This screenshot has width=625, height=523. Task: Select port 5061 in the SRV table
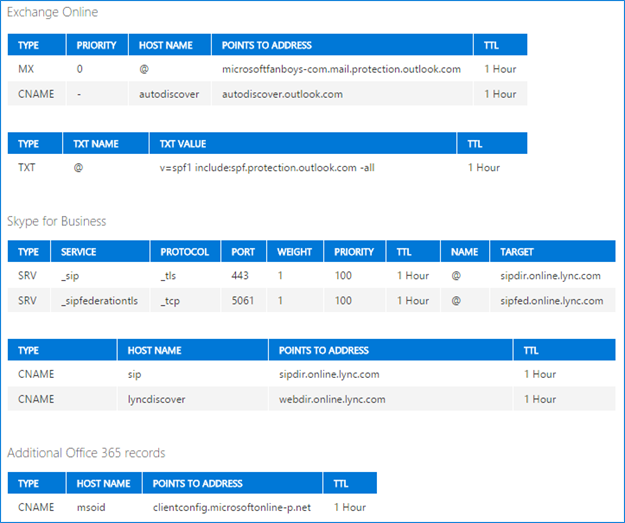click(x=243, y=301)
